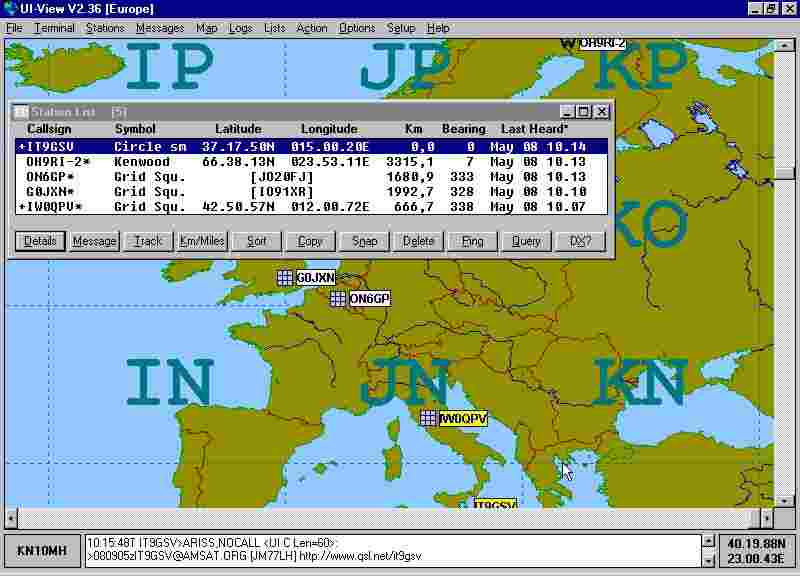Click the Km/Miles unit toggle button
800x576 pixels.
202,241
